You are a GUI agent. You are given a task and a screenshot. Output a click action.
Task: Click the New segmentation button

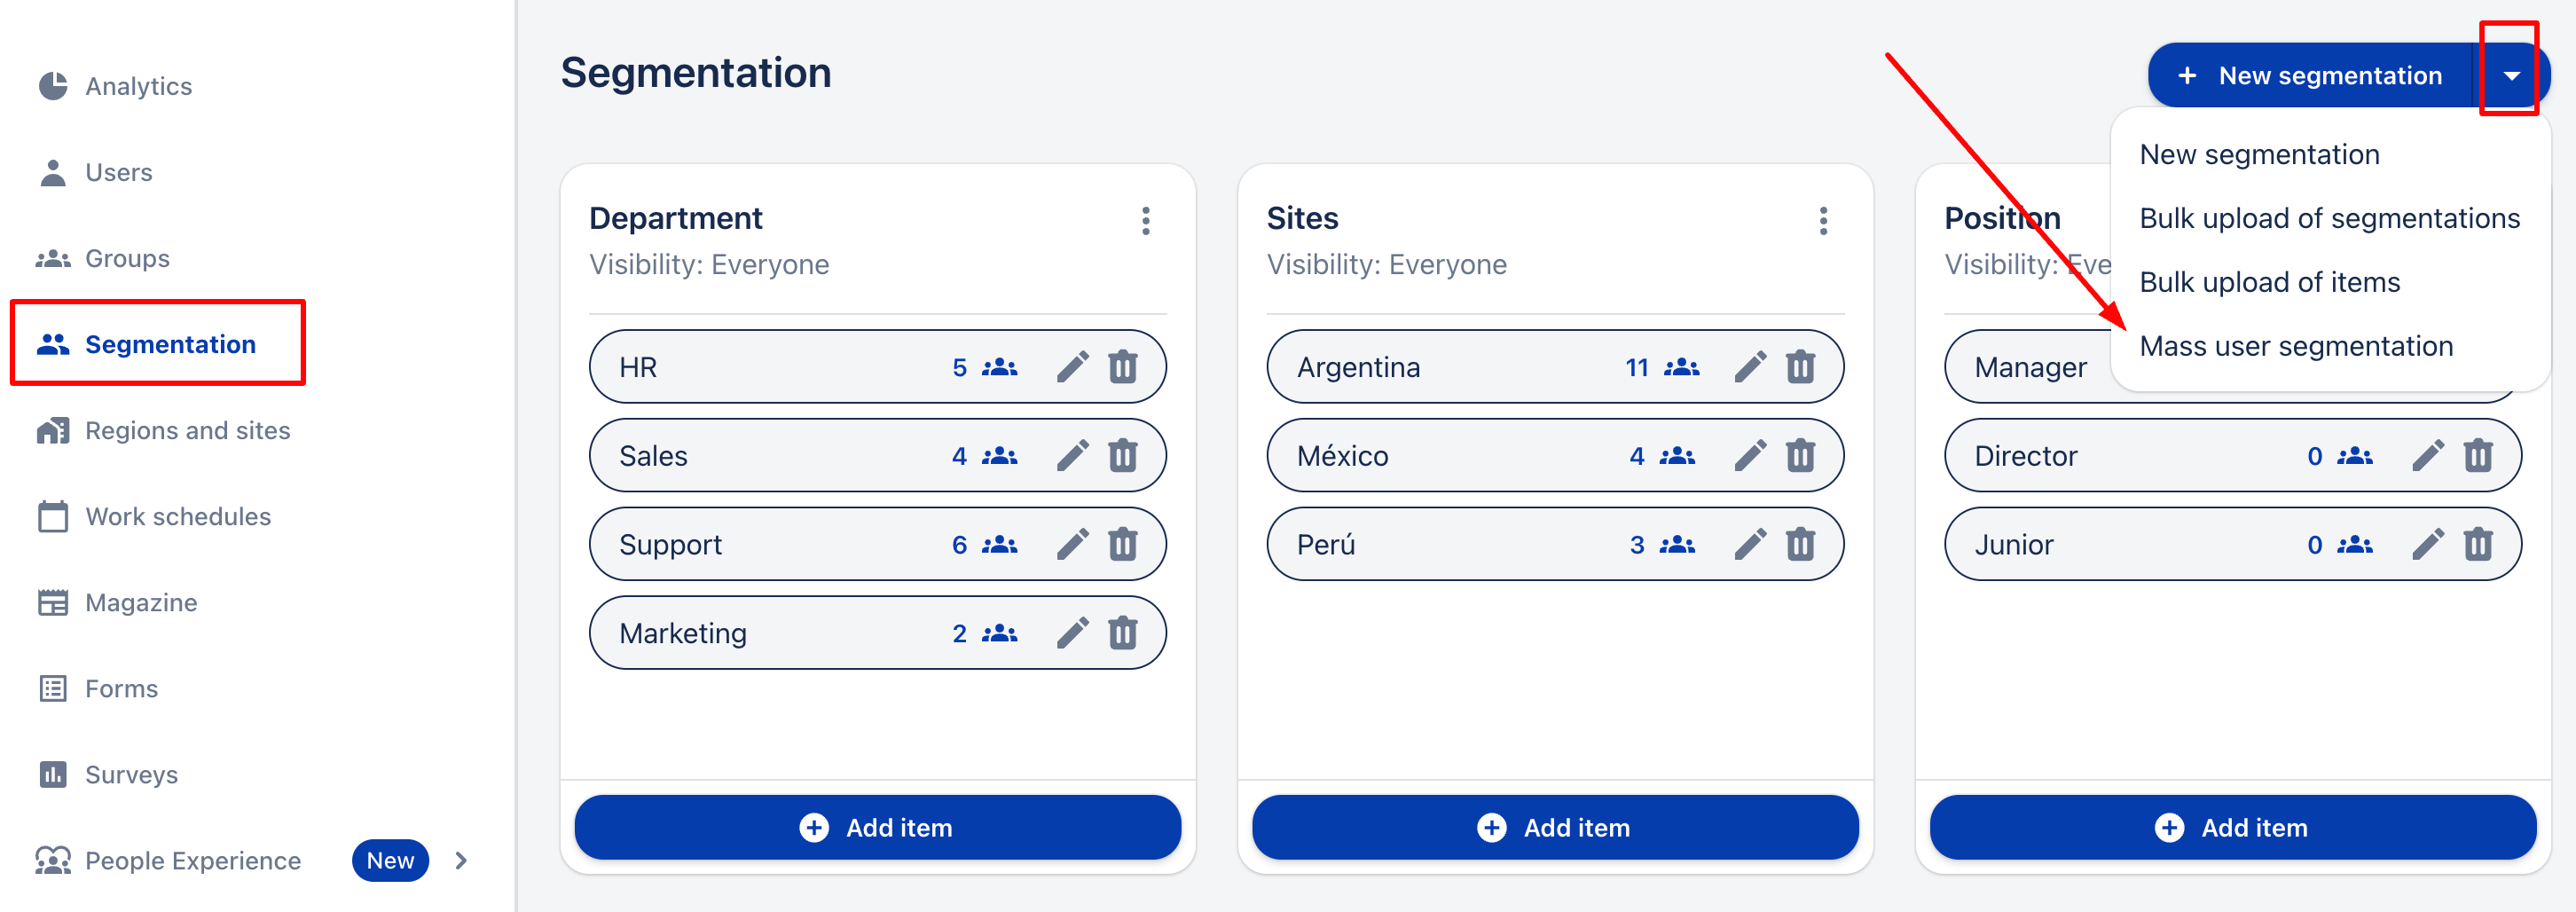point(2311,76)
